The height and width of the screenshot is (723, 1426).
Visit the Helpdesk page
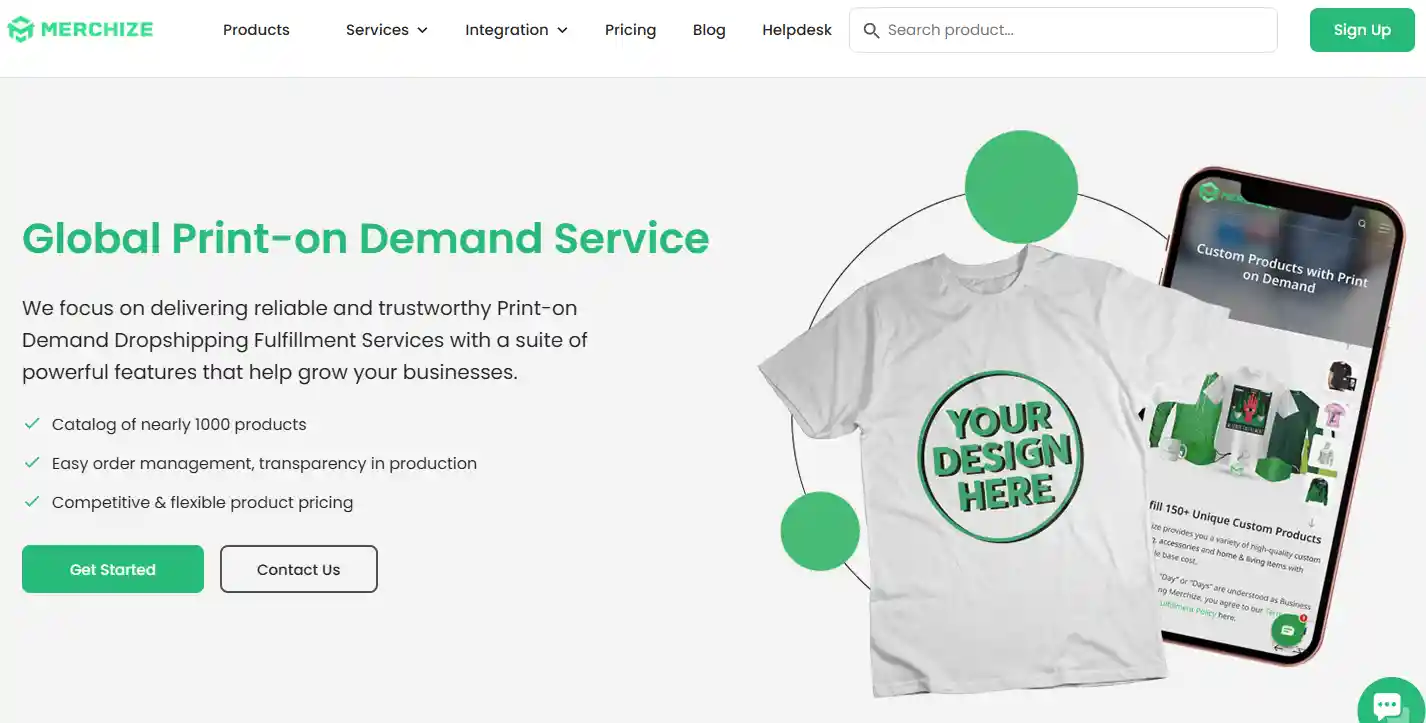click(x=797, y=30)
